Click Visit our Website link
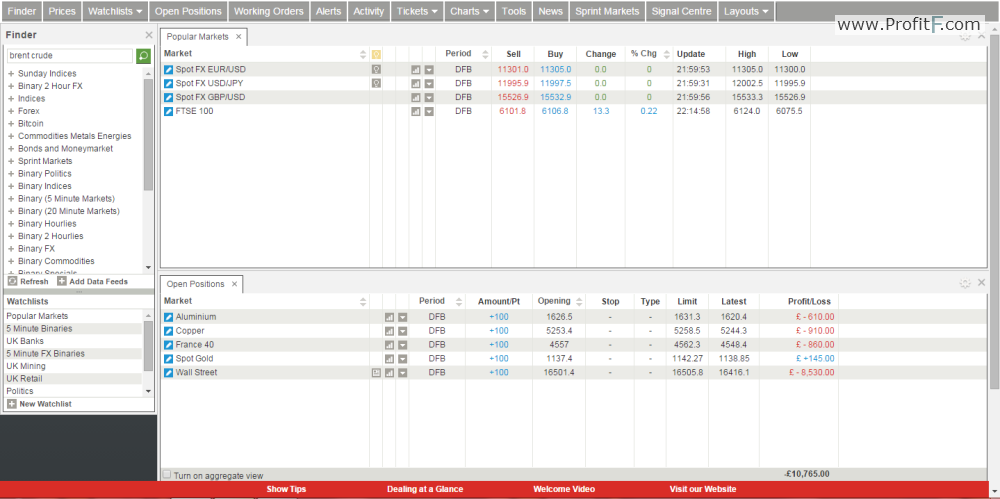 (x=703, y=489)
